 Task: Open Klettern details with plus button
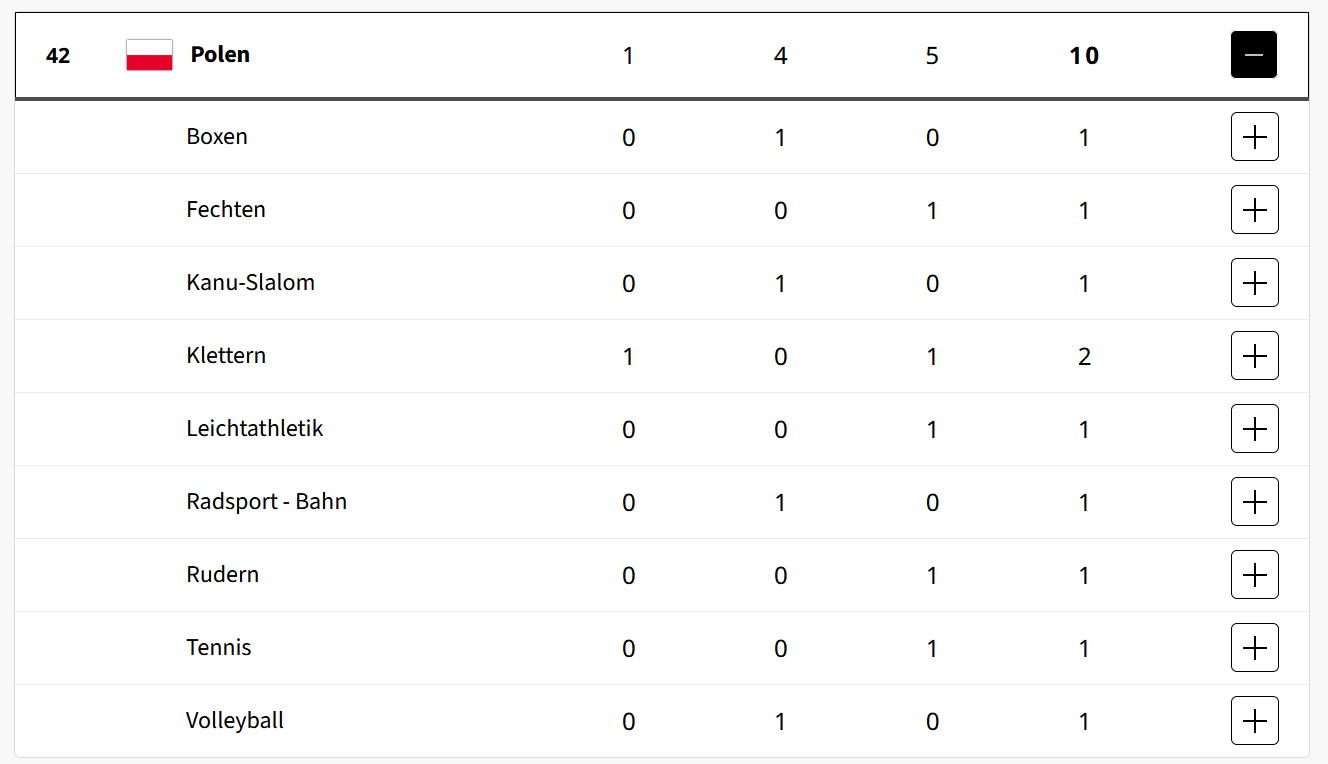click(1254, 356)
